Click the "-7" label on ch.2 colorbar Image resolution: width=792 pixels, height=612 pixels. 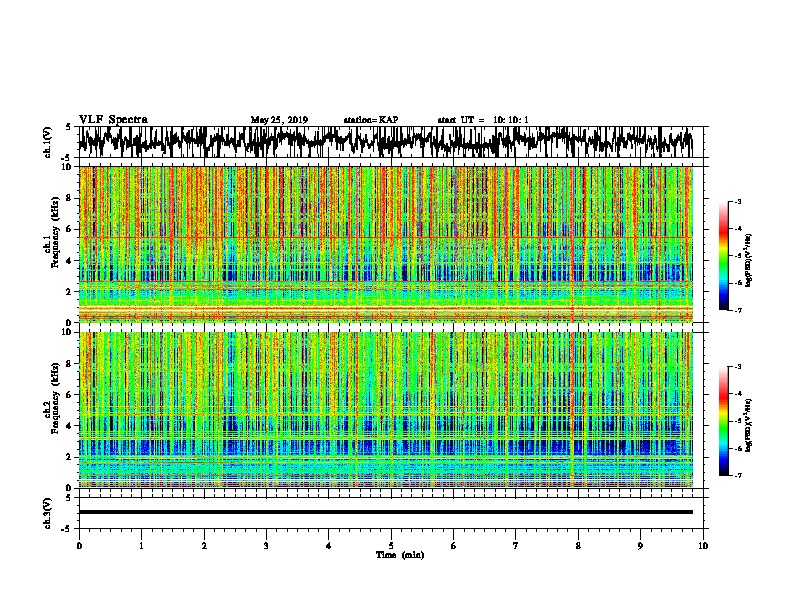(x=737, y=475)
